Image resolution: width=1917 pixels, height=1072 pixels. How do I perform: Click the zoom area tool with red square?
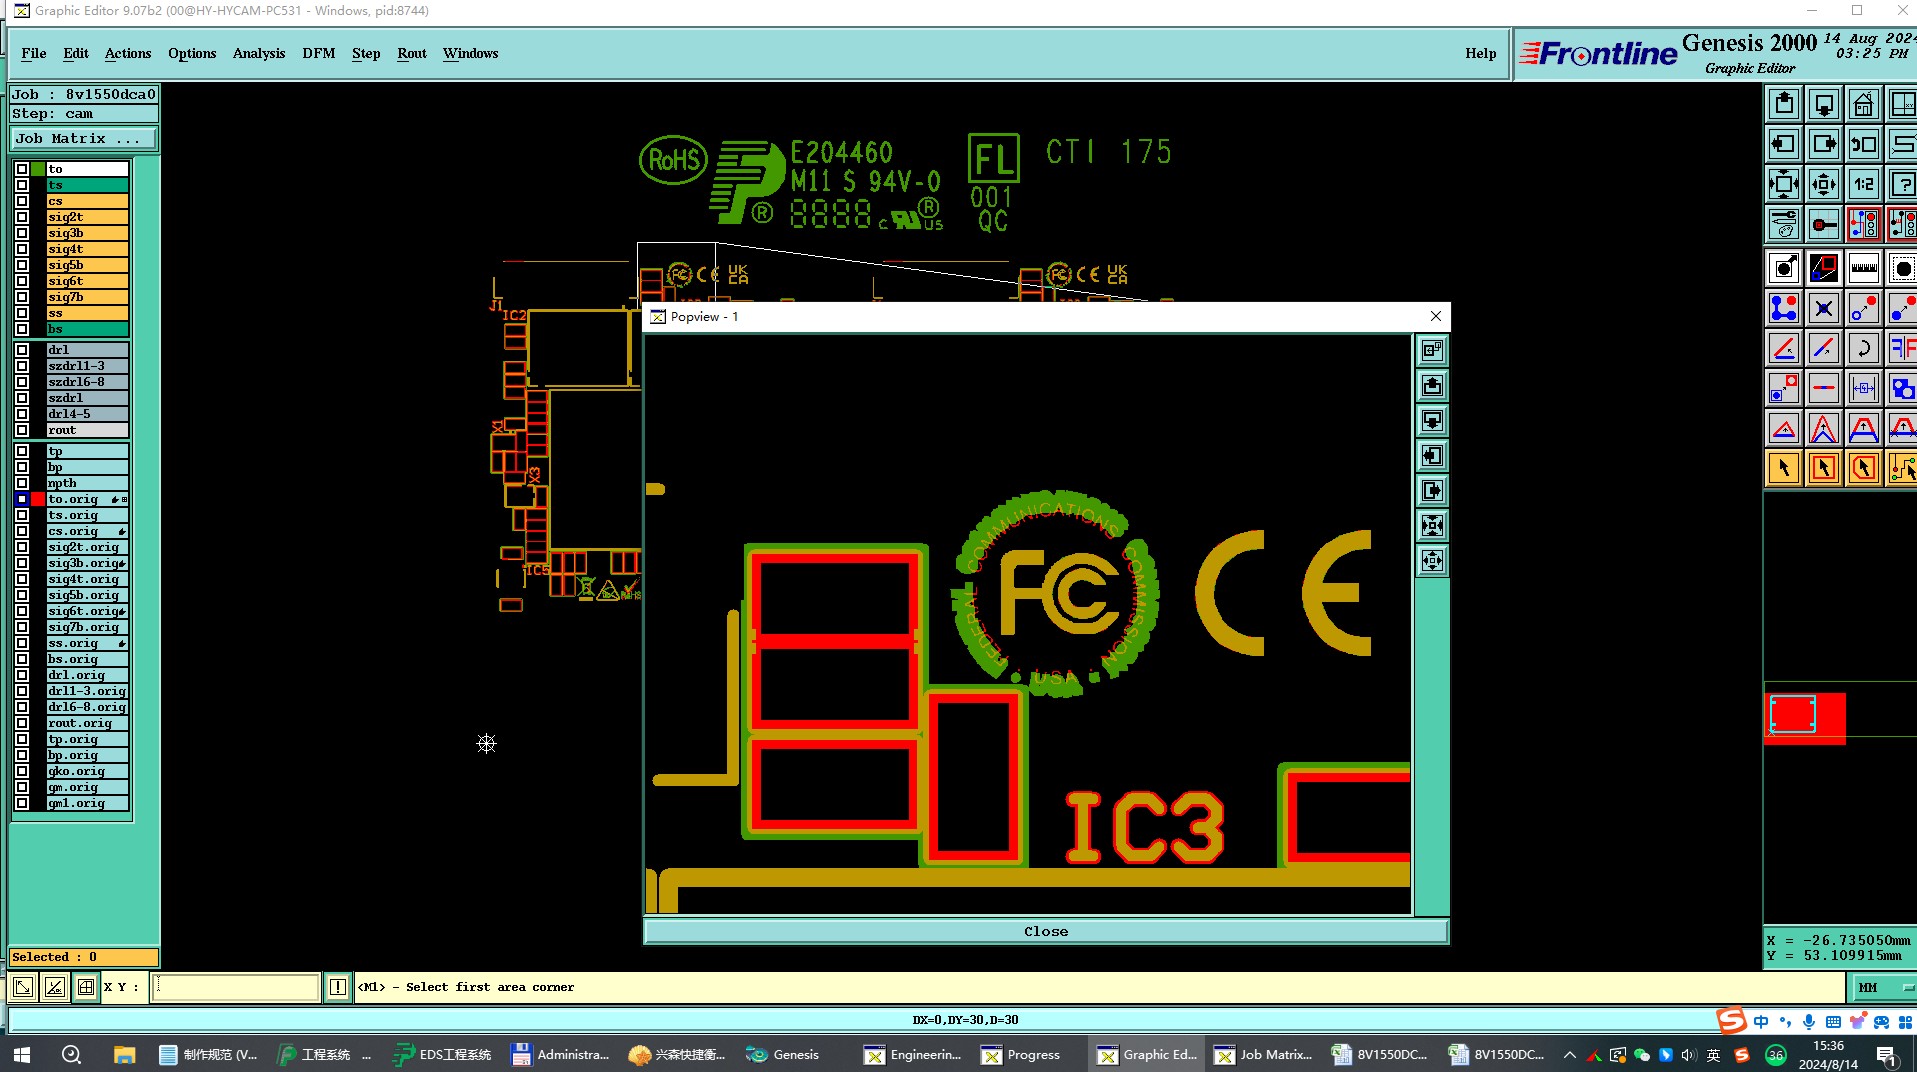pyautogui.click(x=1824, y=268)
